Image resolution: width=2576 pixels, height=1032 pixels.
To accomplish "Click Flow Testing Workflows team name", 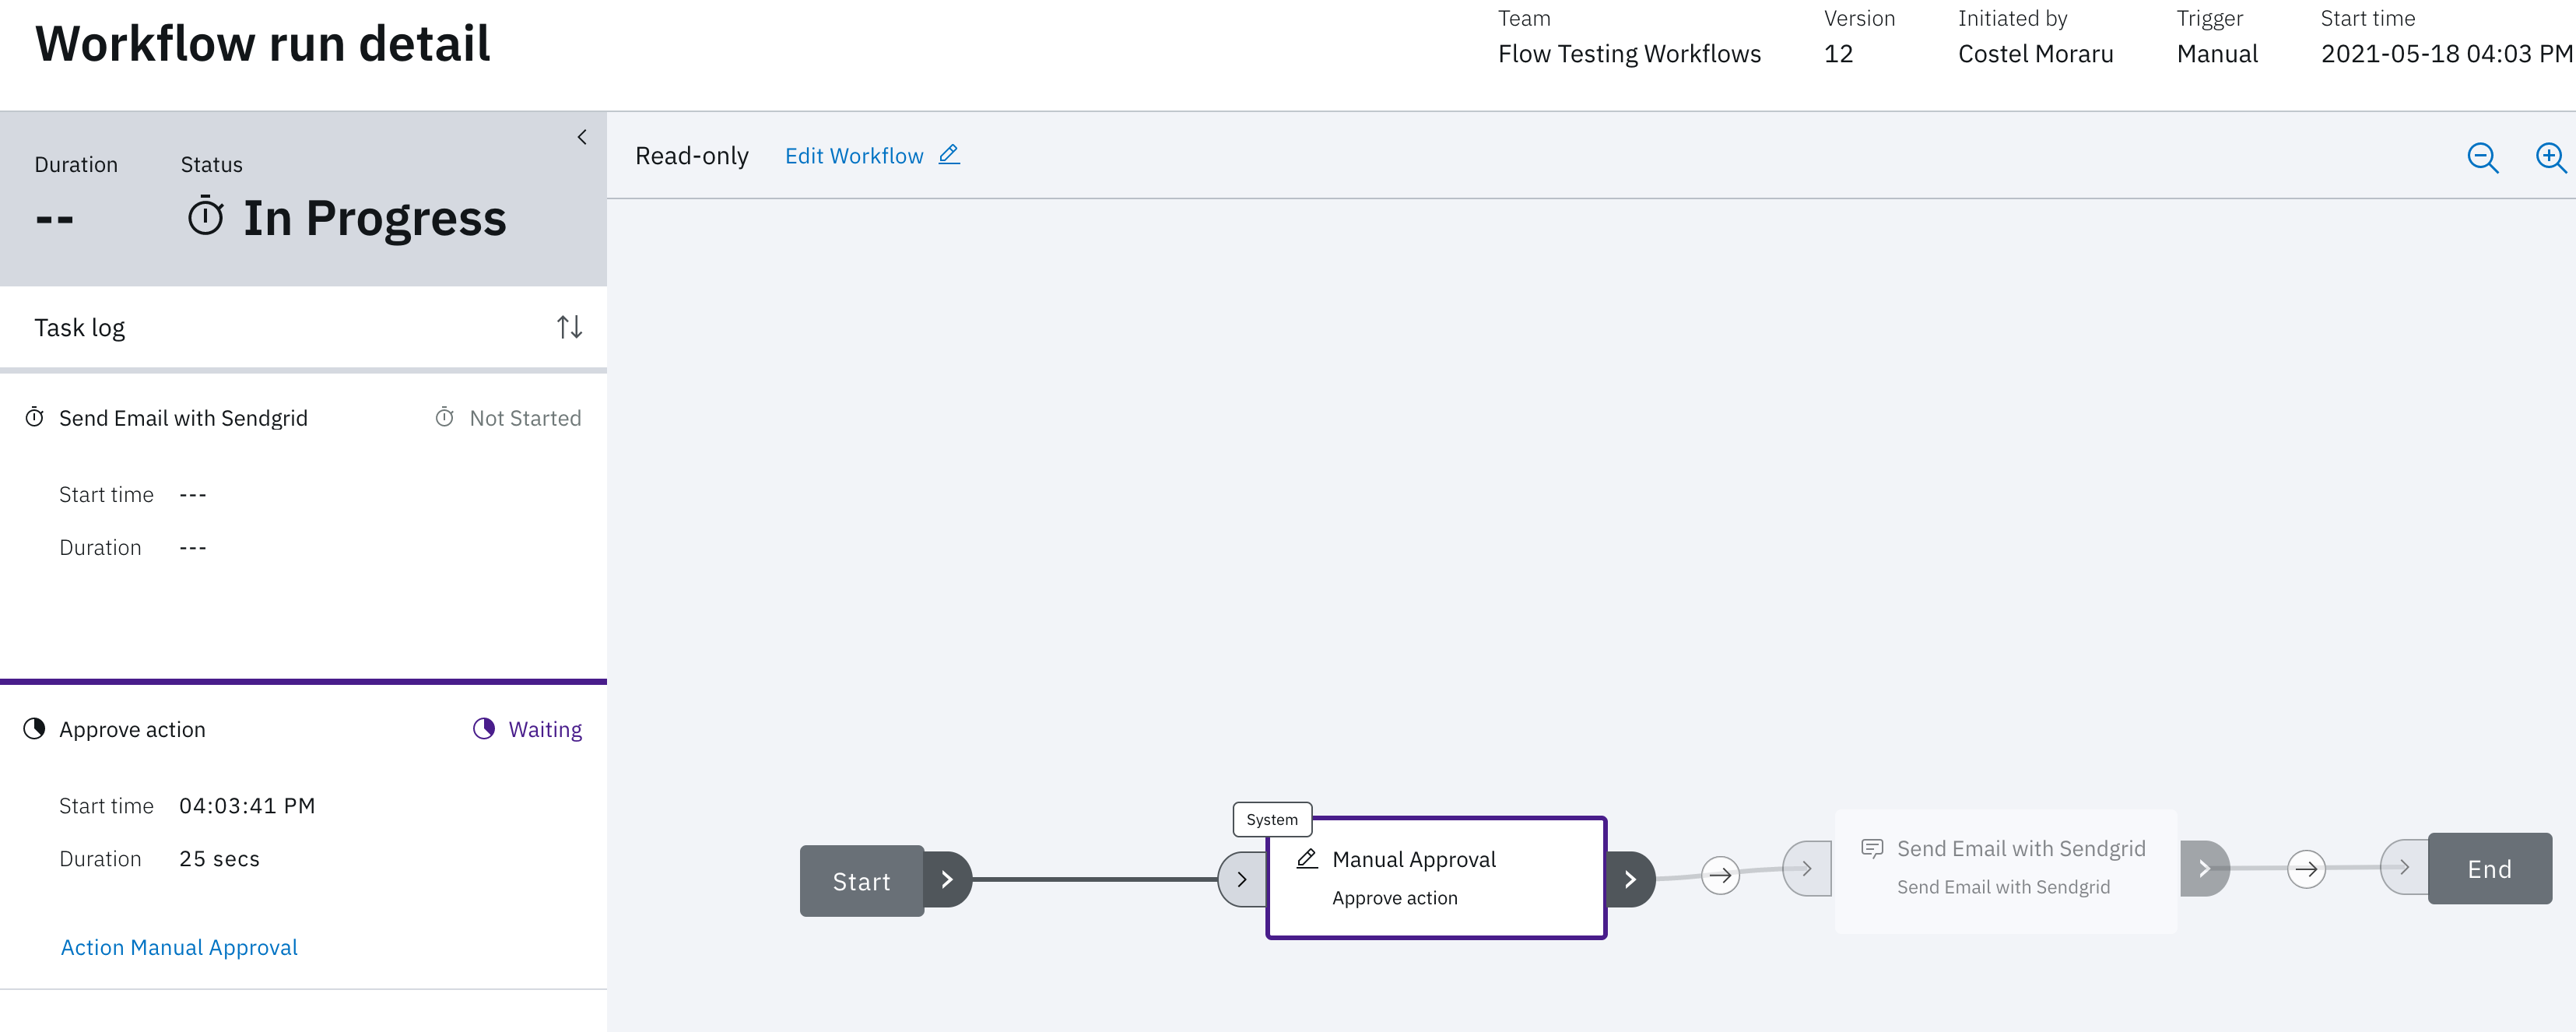I will coord(1629,54).
